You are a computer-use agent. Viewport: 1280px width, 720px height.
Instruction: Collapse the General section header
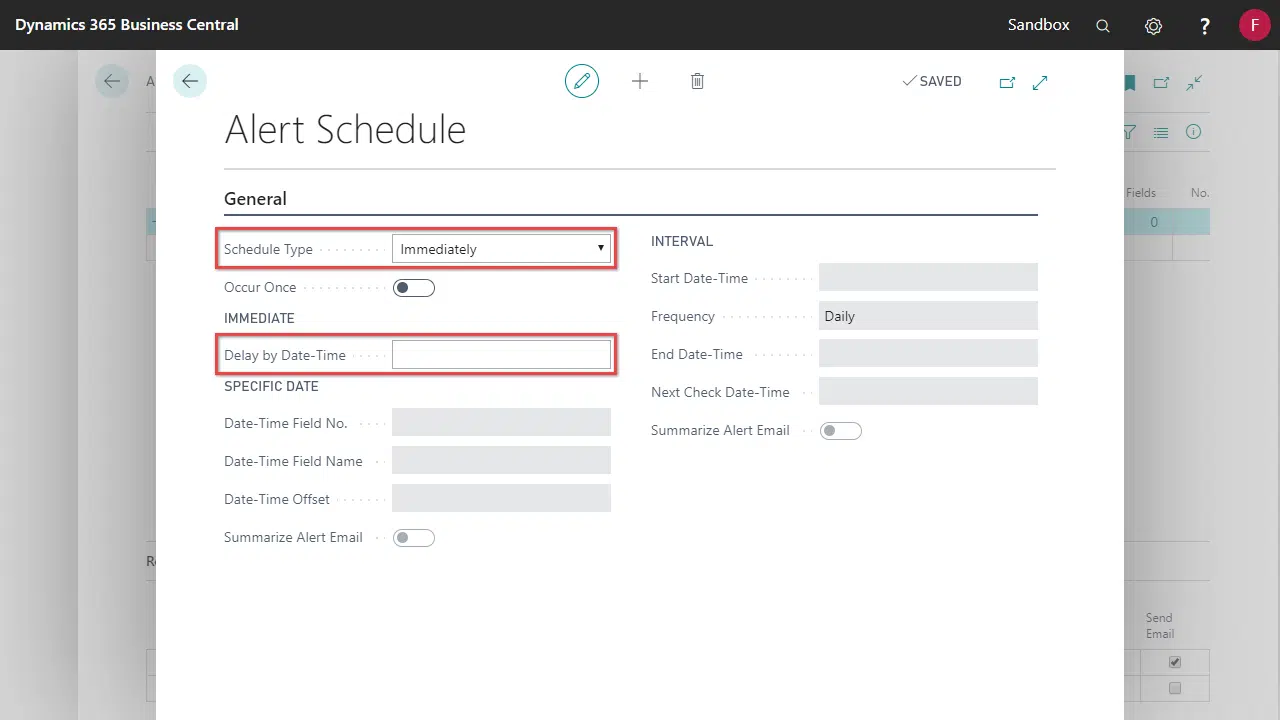coord(255,199)
